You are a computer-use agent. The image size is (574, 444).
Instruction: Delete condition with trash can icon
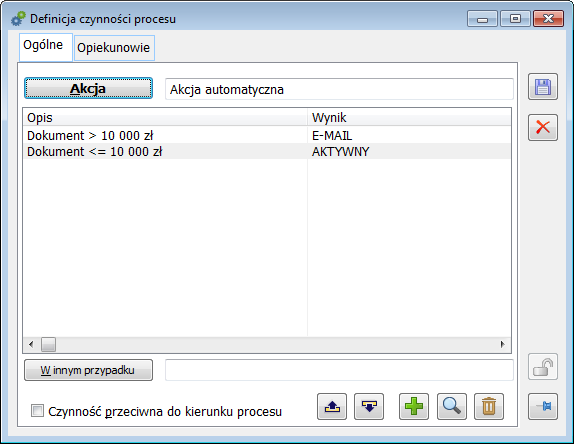point(489,406)
